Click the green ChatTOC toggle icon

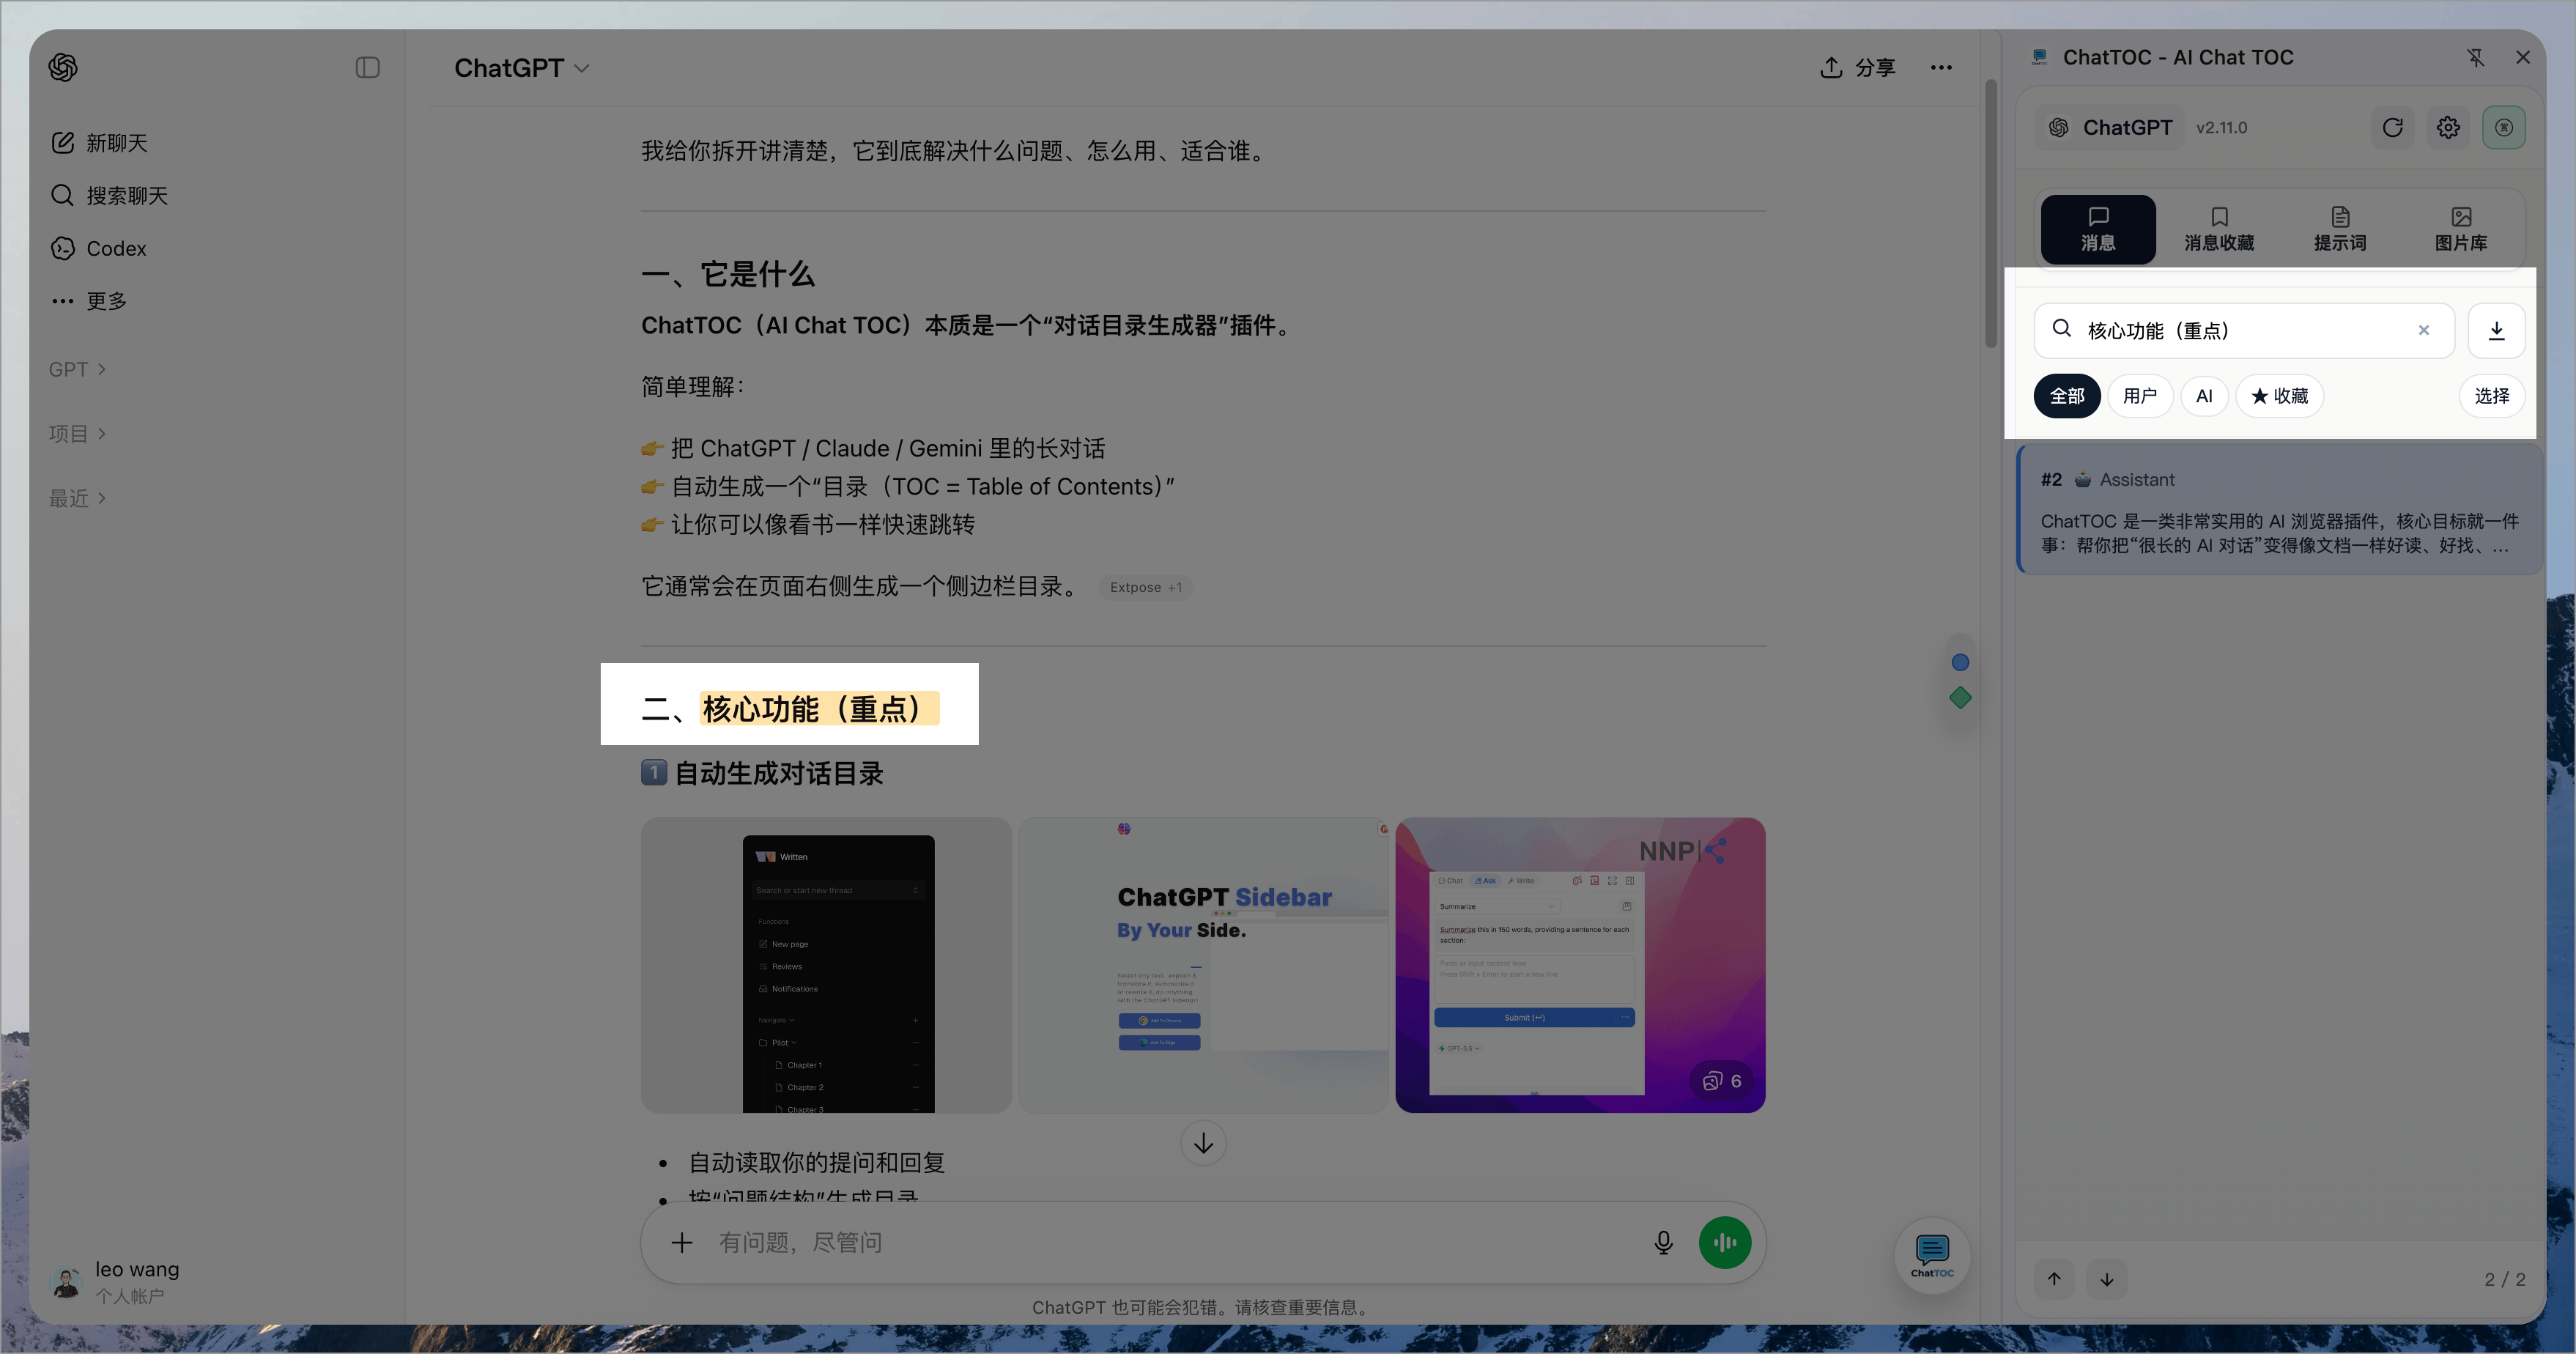[2504, 127]
